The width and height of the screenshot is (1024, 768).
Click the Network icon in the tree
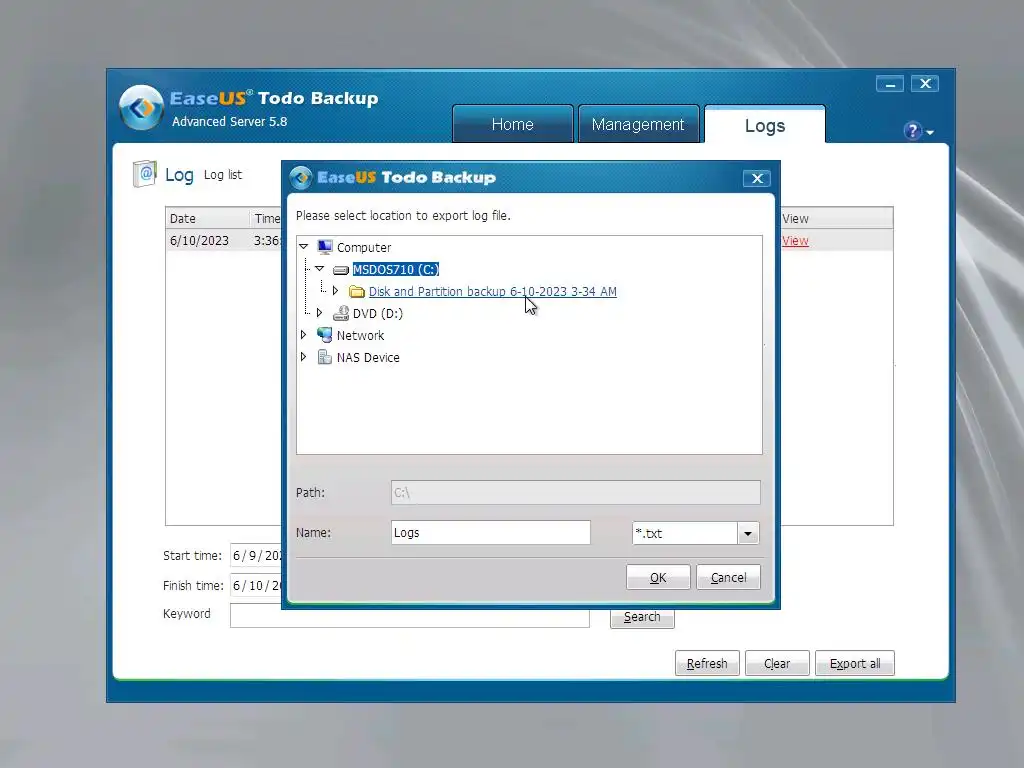pos(325,335)
